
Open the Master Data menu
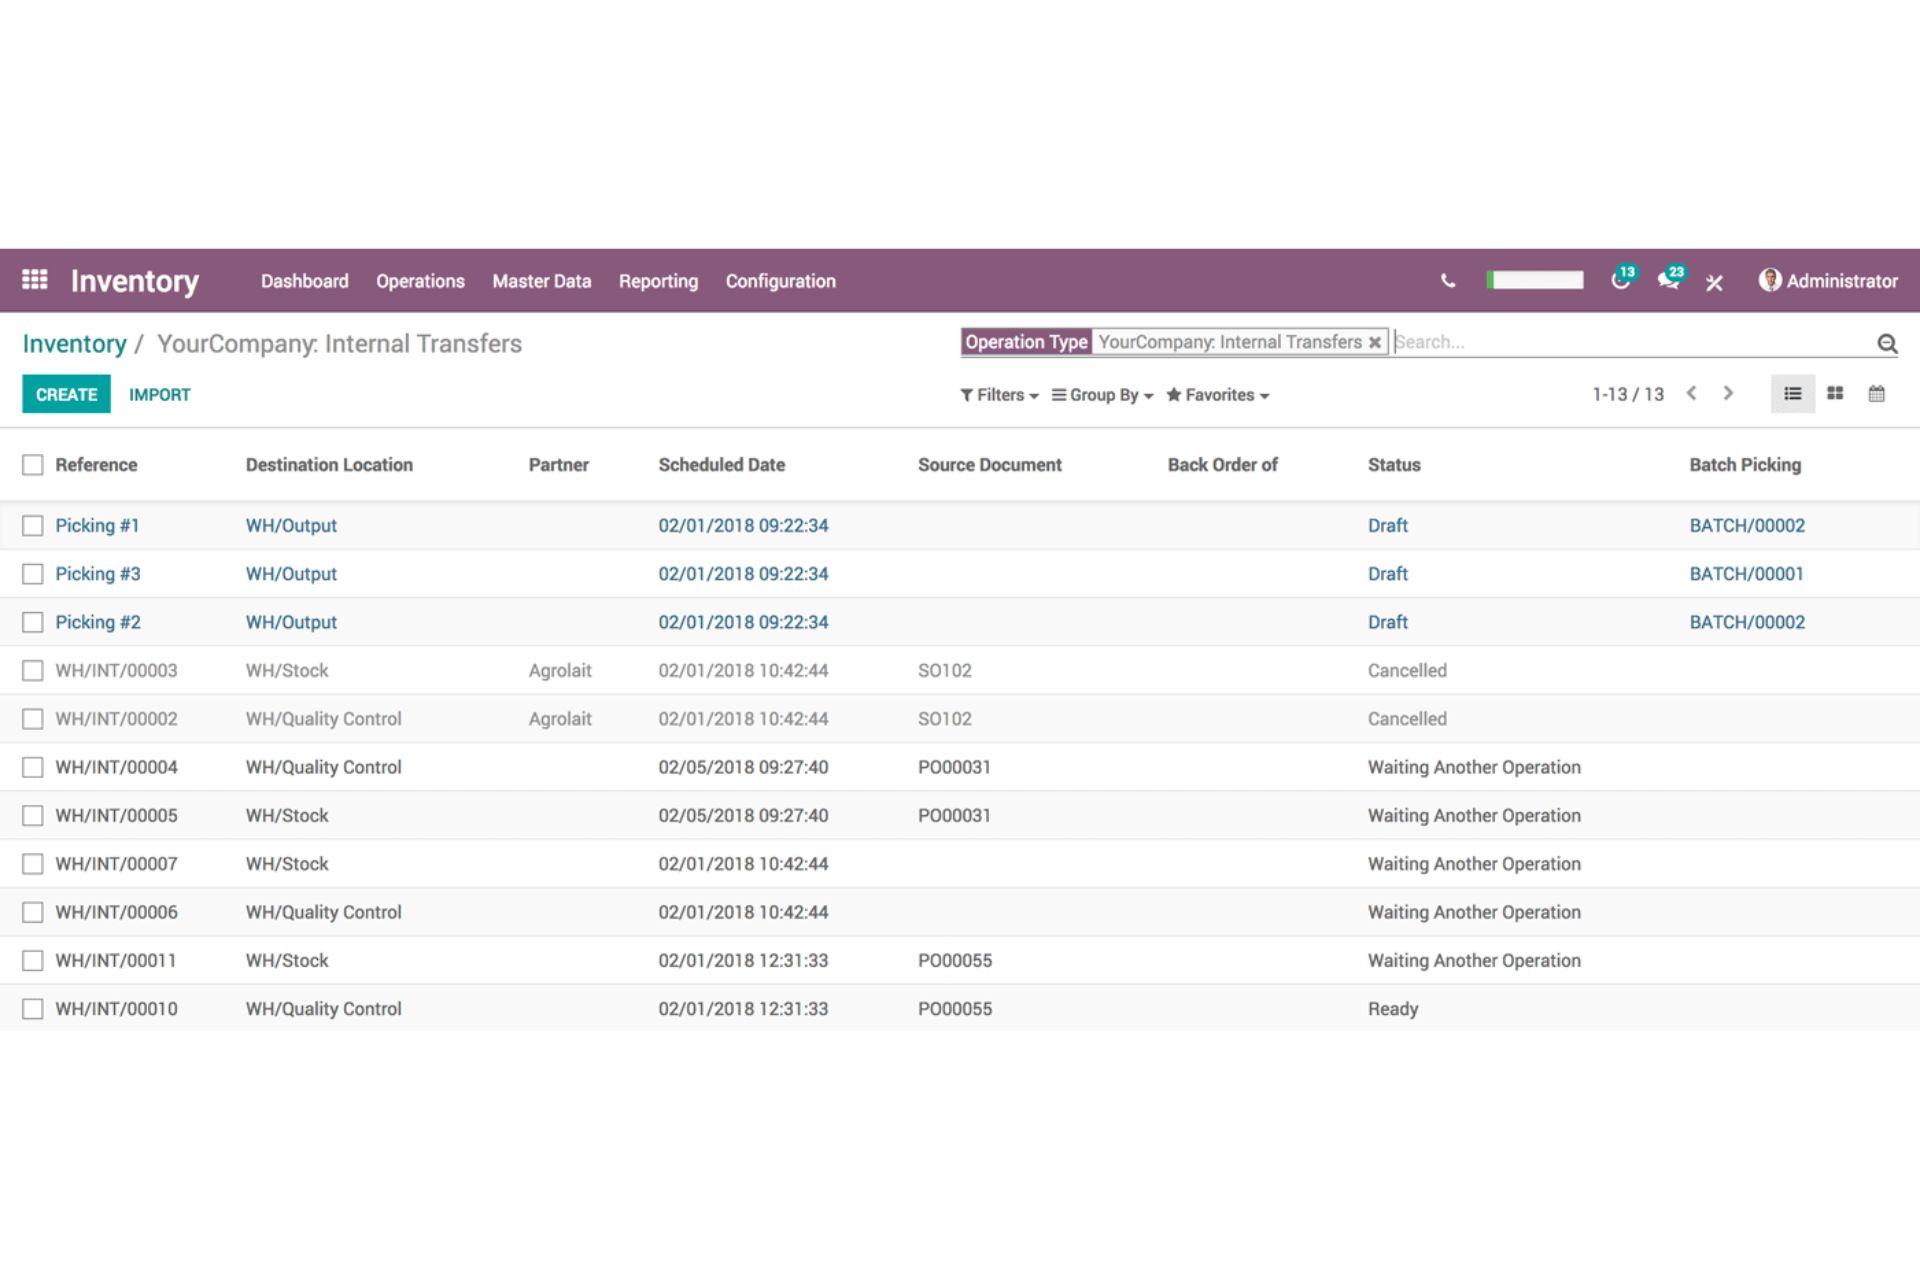click(541, 281)
